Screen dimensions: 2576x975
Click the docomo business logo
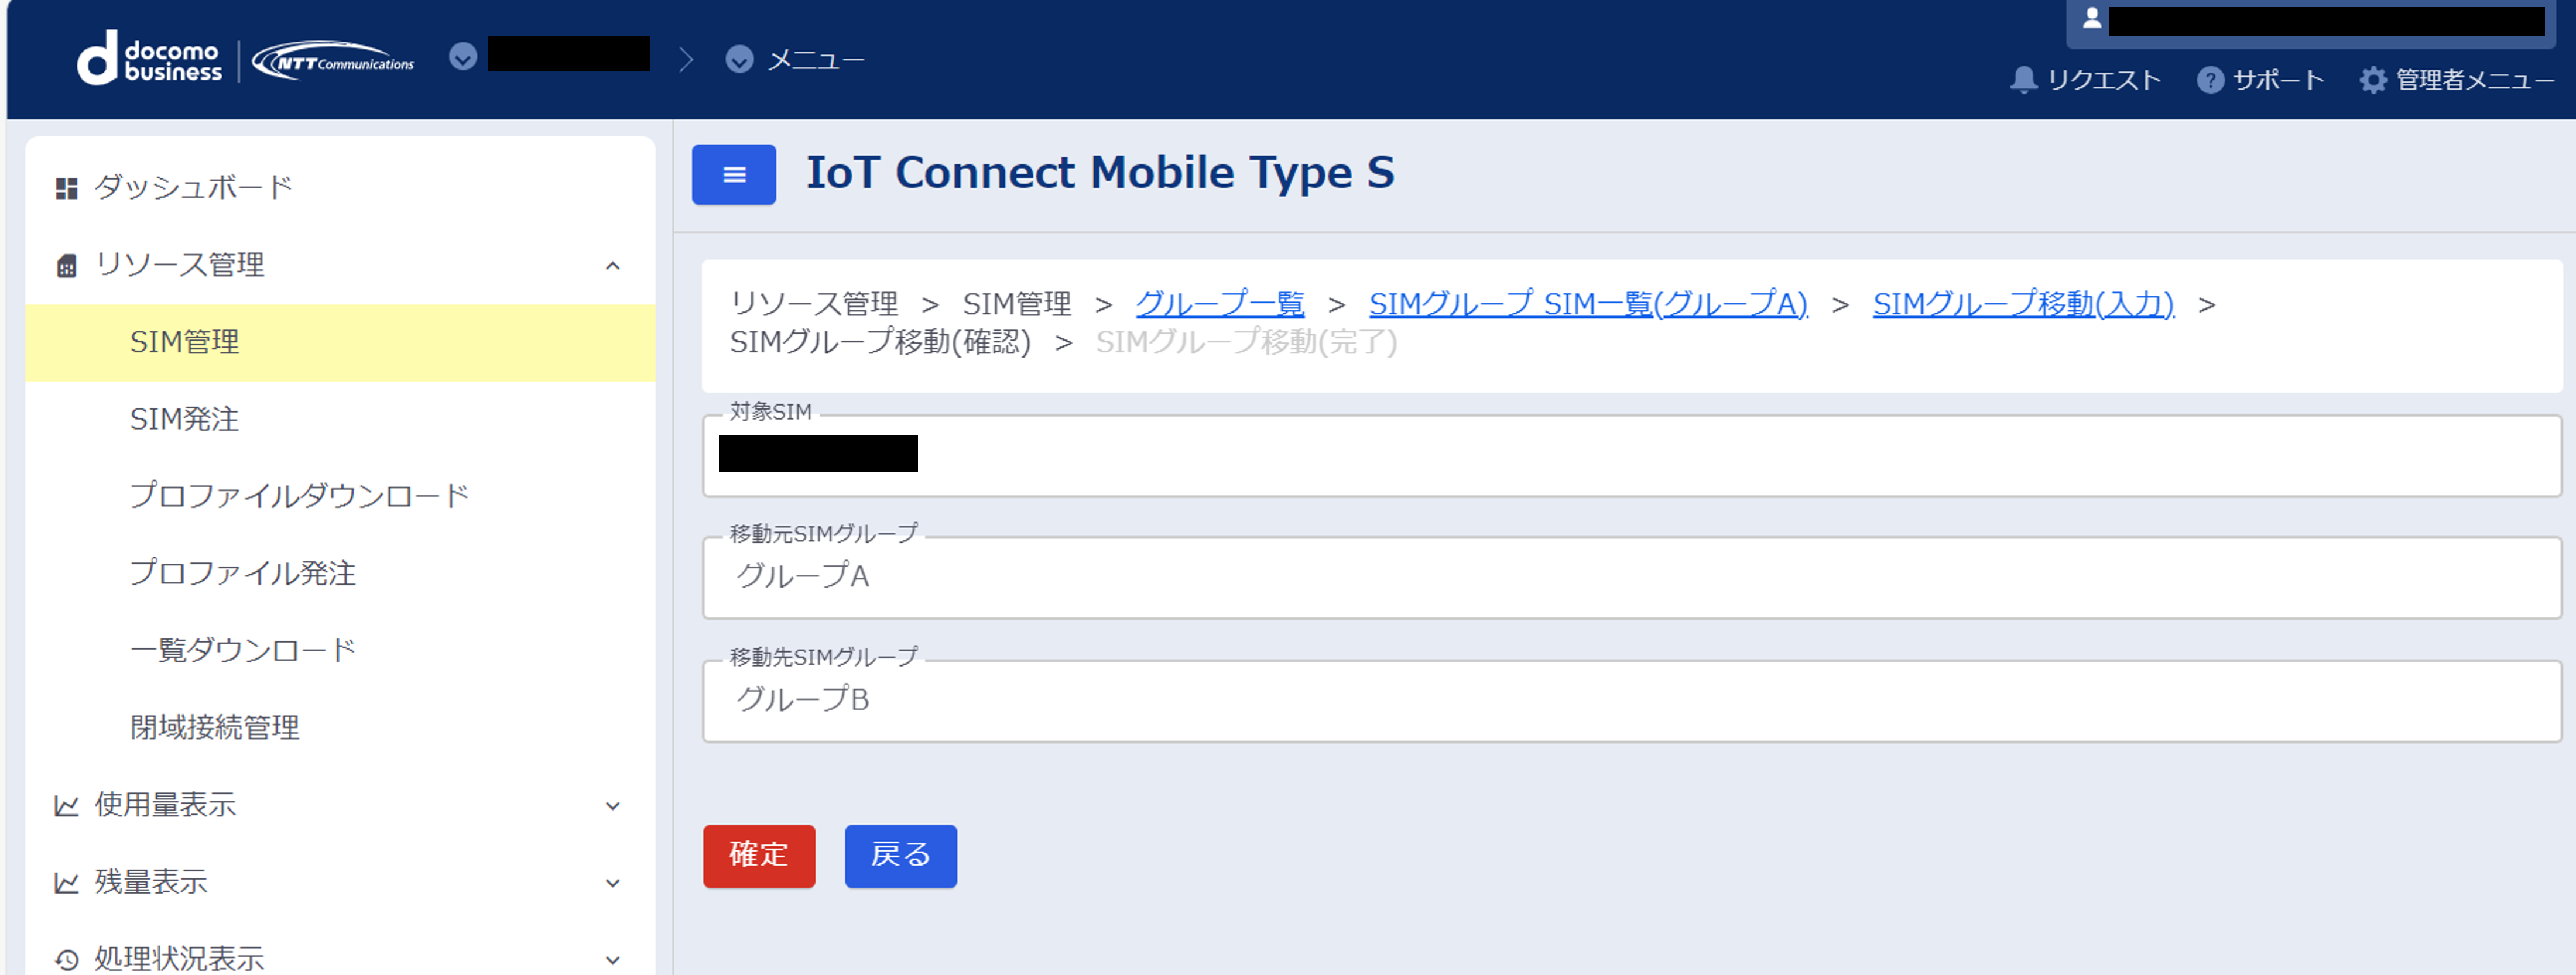coord(150,59)
